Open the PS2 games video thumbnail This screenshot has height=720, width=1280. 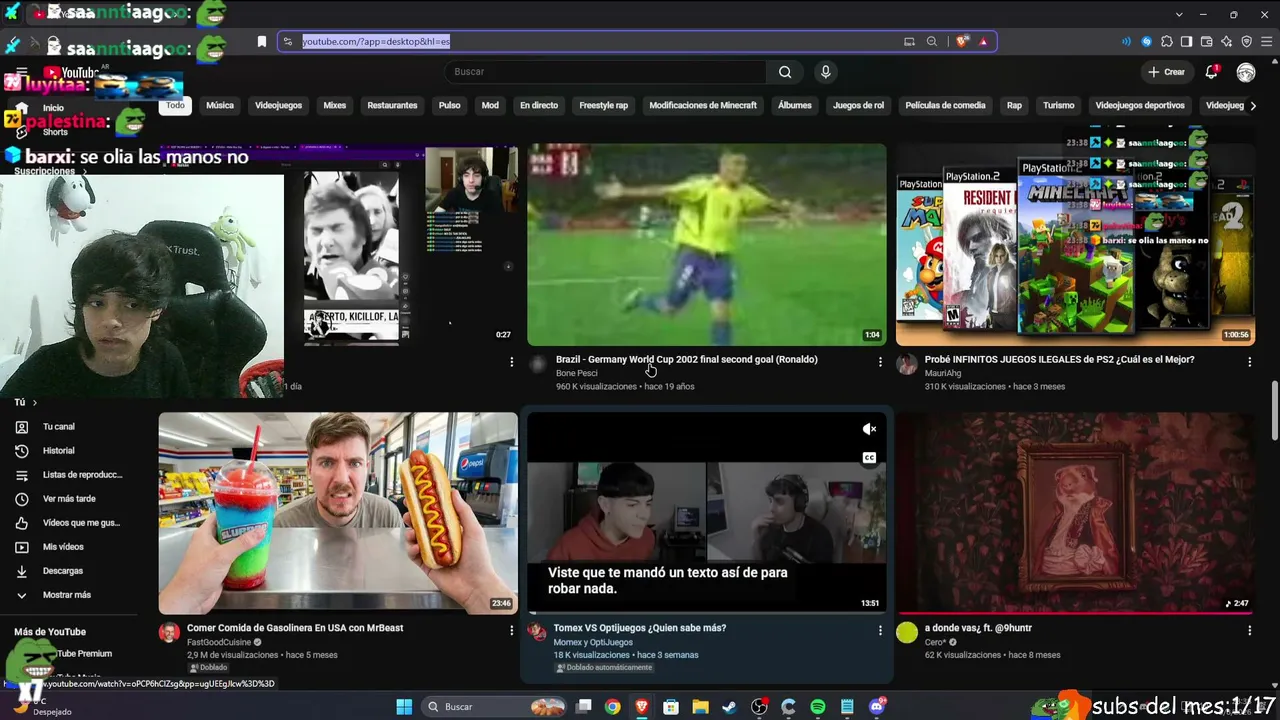click(1075, 244)
